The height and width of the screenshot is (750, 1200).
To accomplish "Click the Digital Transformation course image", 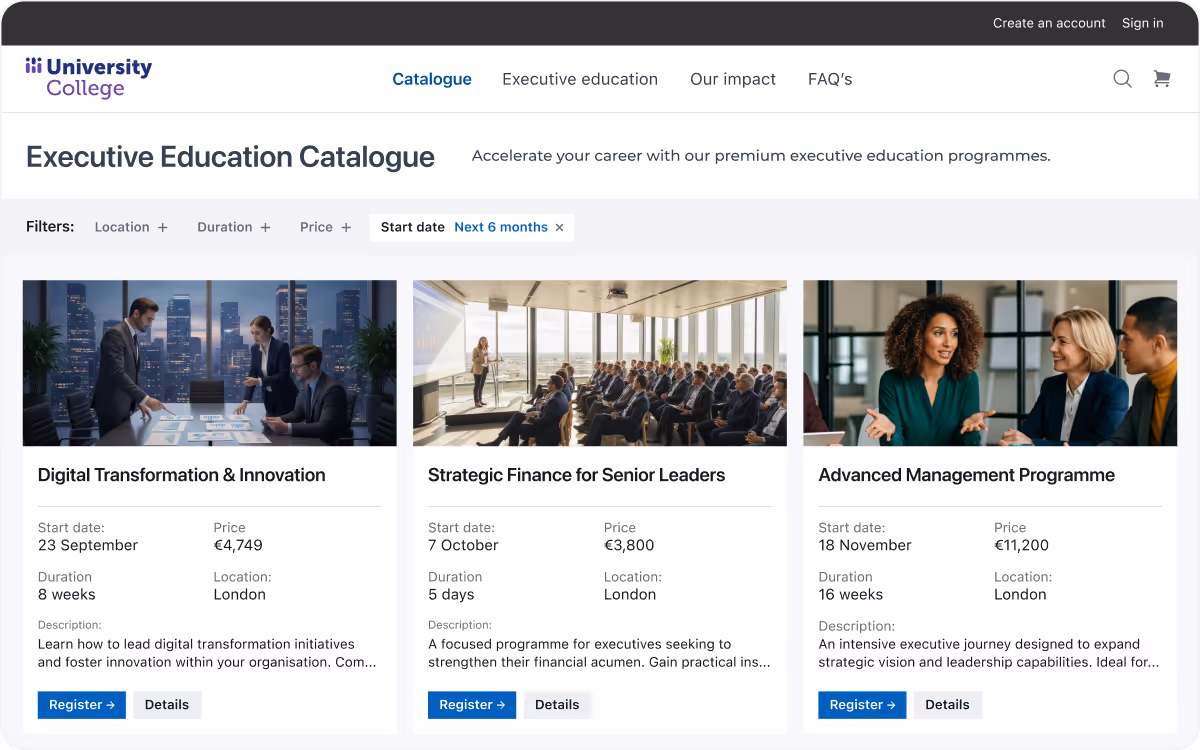I will pyautogui.click(x=209, y=362).
